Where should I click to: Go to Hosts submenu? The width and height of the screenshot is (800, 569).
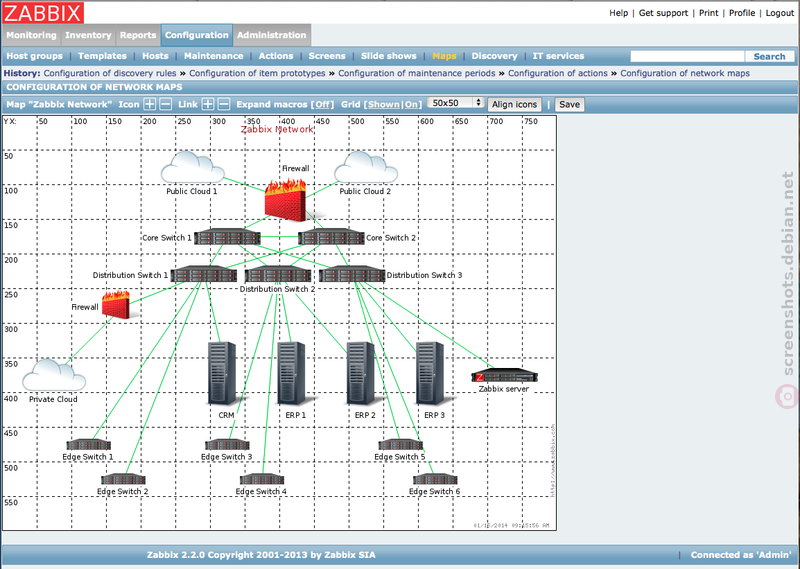155,56
